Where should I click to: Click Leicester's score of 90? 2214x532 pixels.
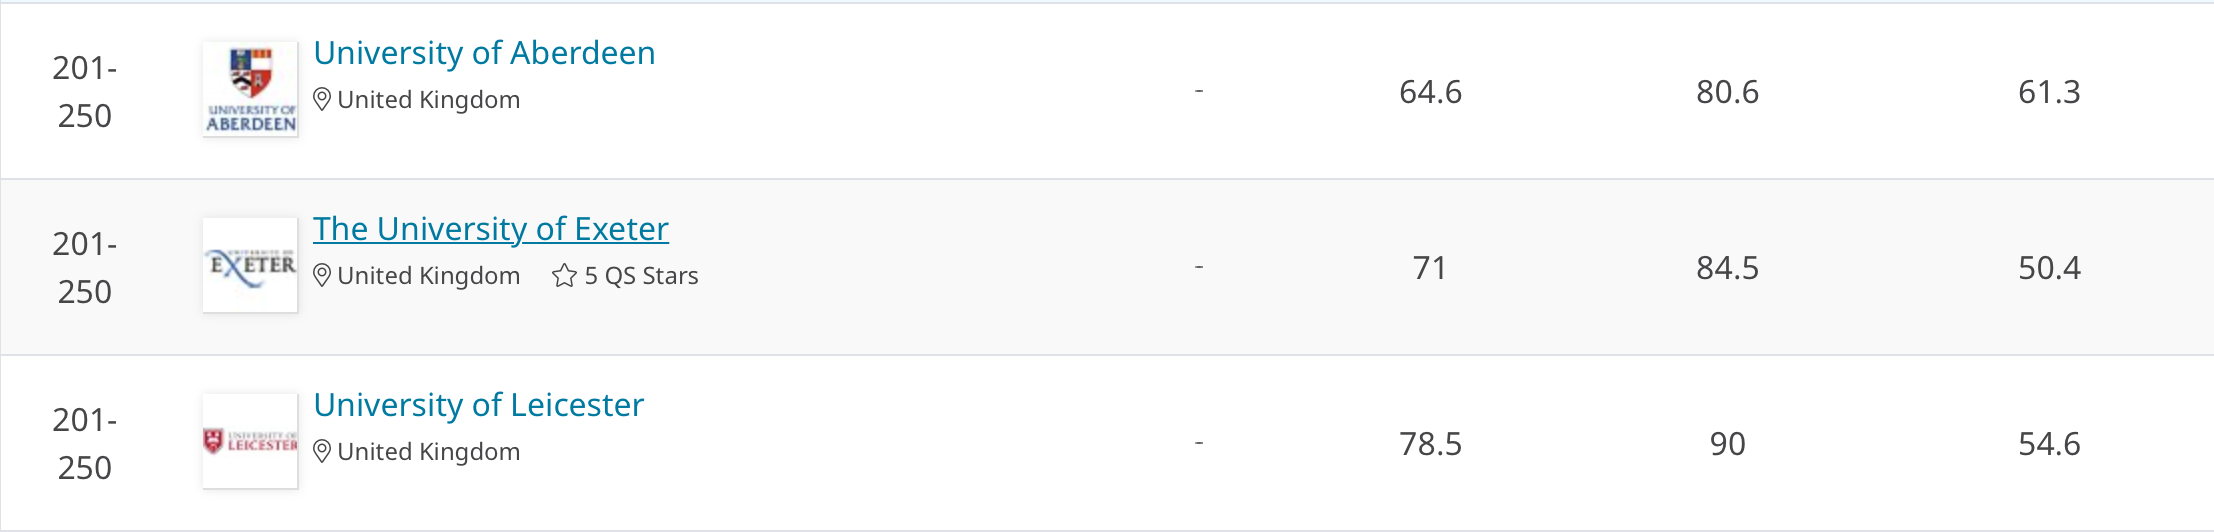coord(1727,444)
